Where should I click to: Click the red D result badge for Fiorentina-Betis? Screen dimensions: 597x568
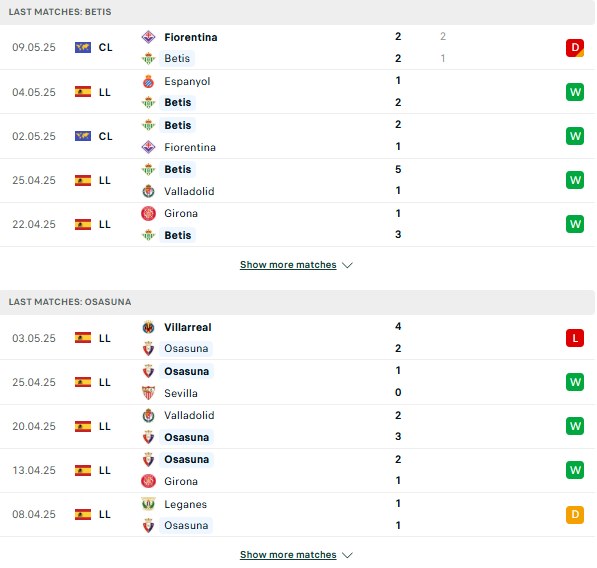[x=575, y=48]
